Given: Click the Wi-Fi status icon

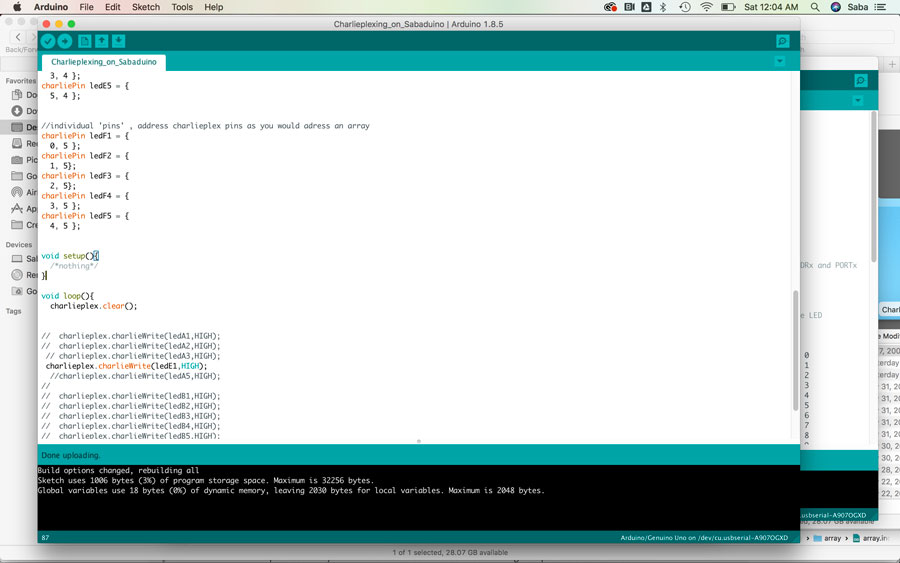Looking at the screenshot, I should coord(707,7).
